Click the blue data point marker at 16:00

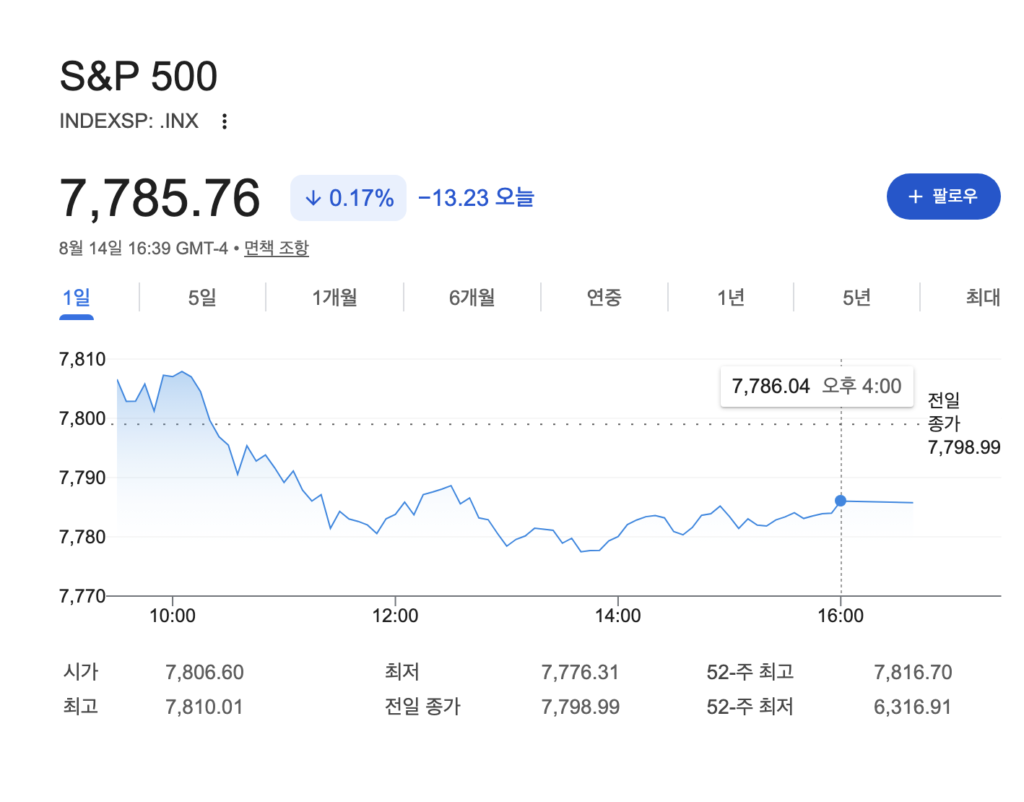[x=840, y=501]
